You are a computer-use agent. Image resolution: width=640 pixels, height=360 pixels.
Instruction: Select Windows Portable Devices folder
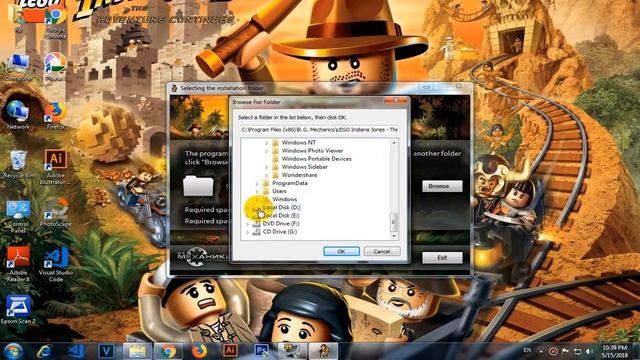316,159
